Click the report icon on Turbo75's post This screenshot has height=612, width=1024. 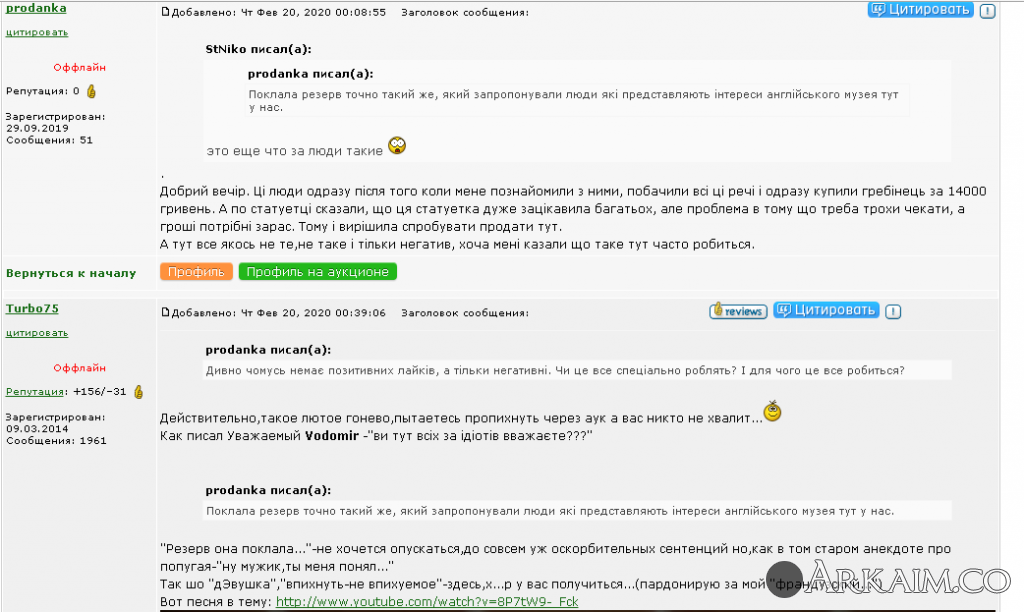pos(893,312)
